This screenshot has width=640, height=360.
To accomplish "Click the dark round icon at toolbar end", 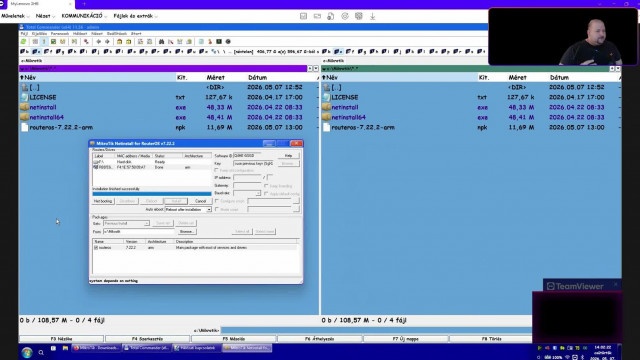I will pos(228,42).
